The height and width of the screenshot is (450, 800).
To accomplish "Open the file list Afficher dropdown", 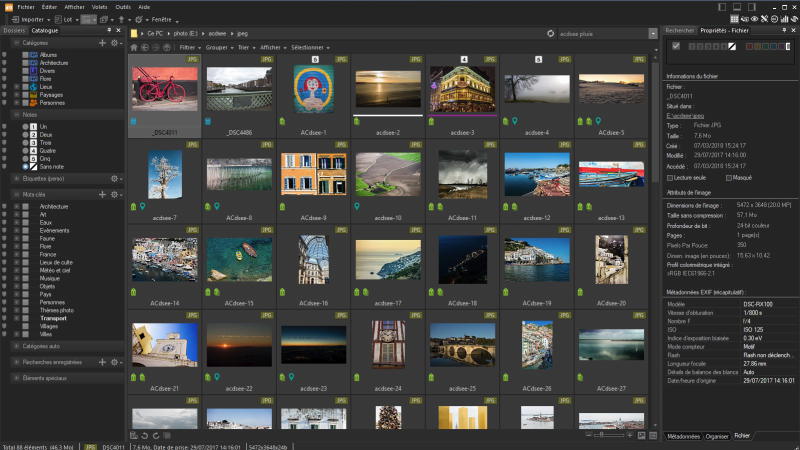I will tap(273, 47).
